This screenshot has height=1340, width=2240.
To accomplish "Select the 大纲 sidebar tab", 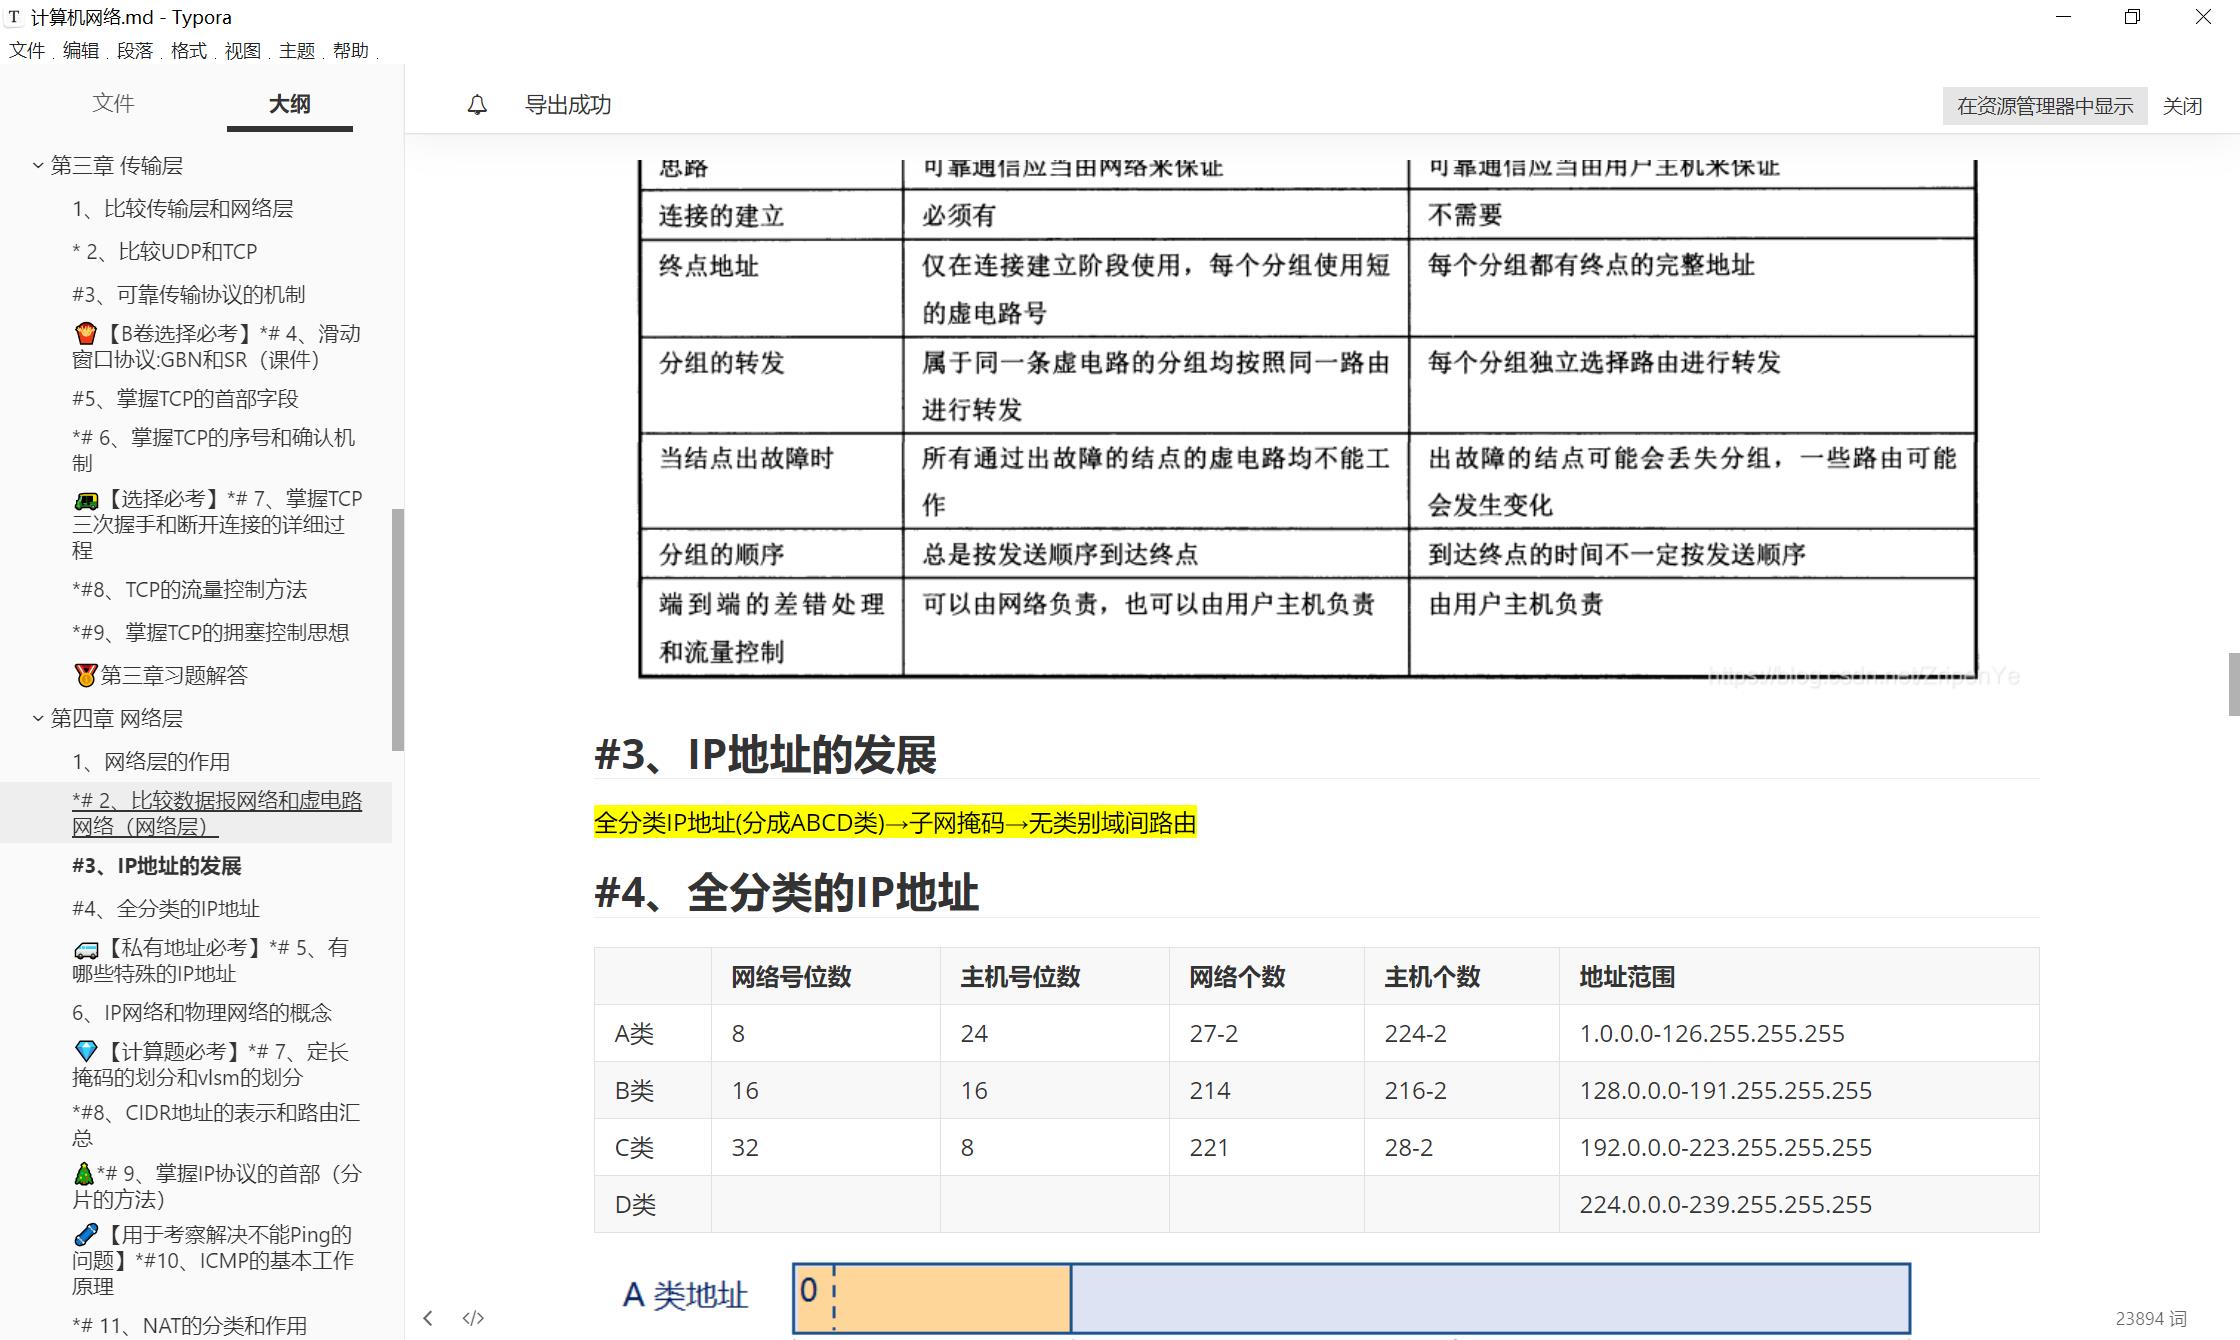I will click(x=290, y=104).
